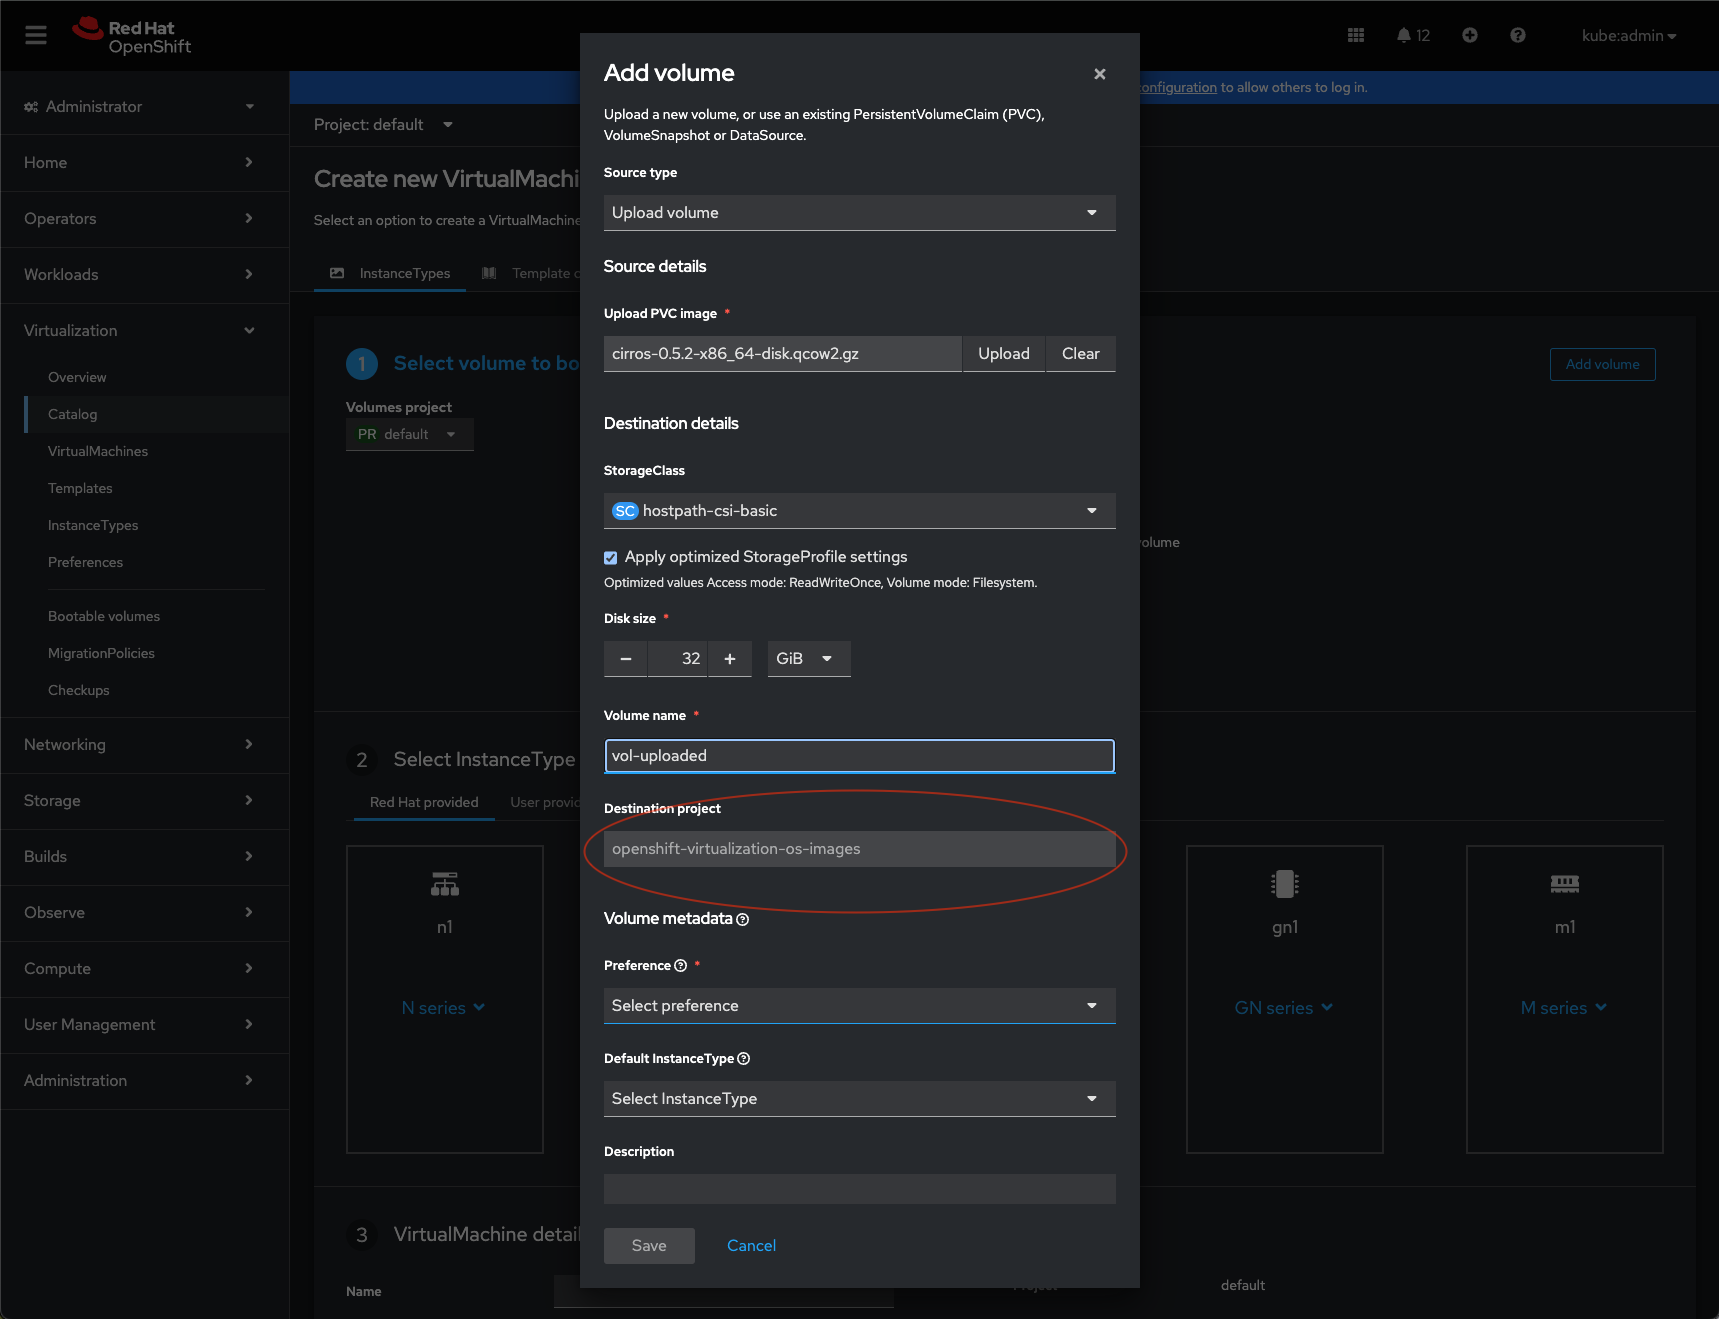The image size is (1719, 1319).
Task: Save the new volume
Action: pyautogui.click(x=649, y=1246)
